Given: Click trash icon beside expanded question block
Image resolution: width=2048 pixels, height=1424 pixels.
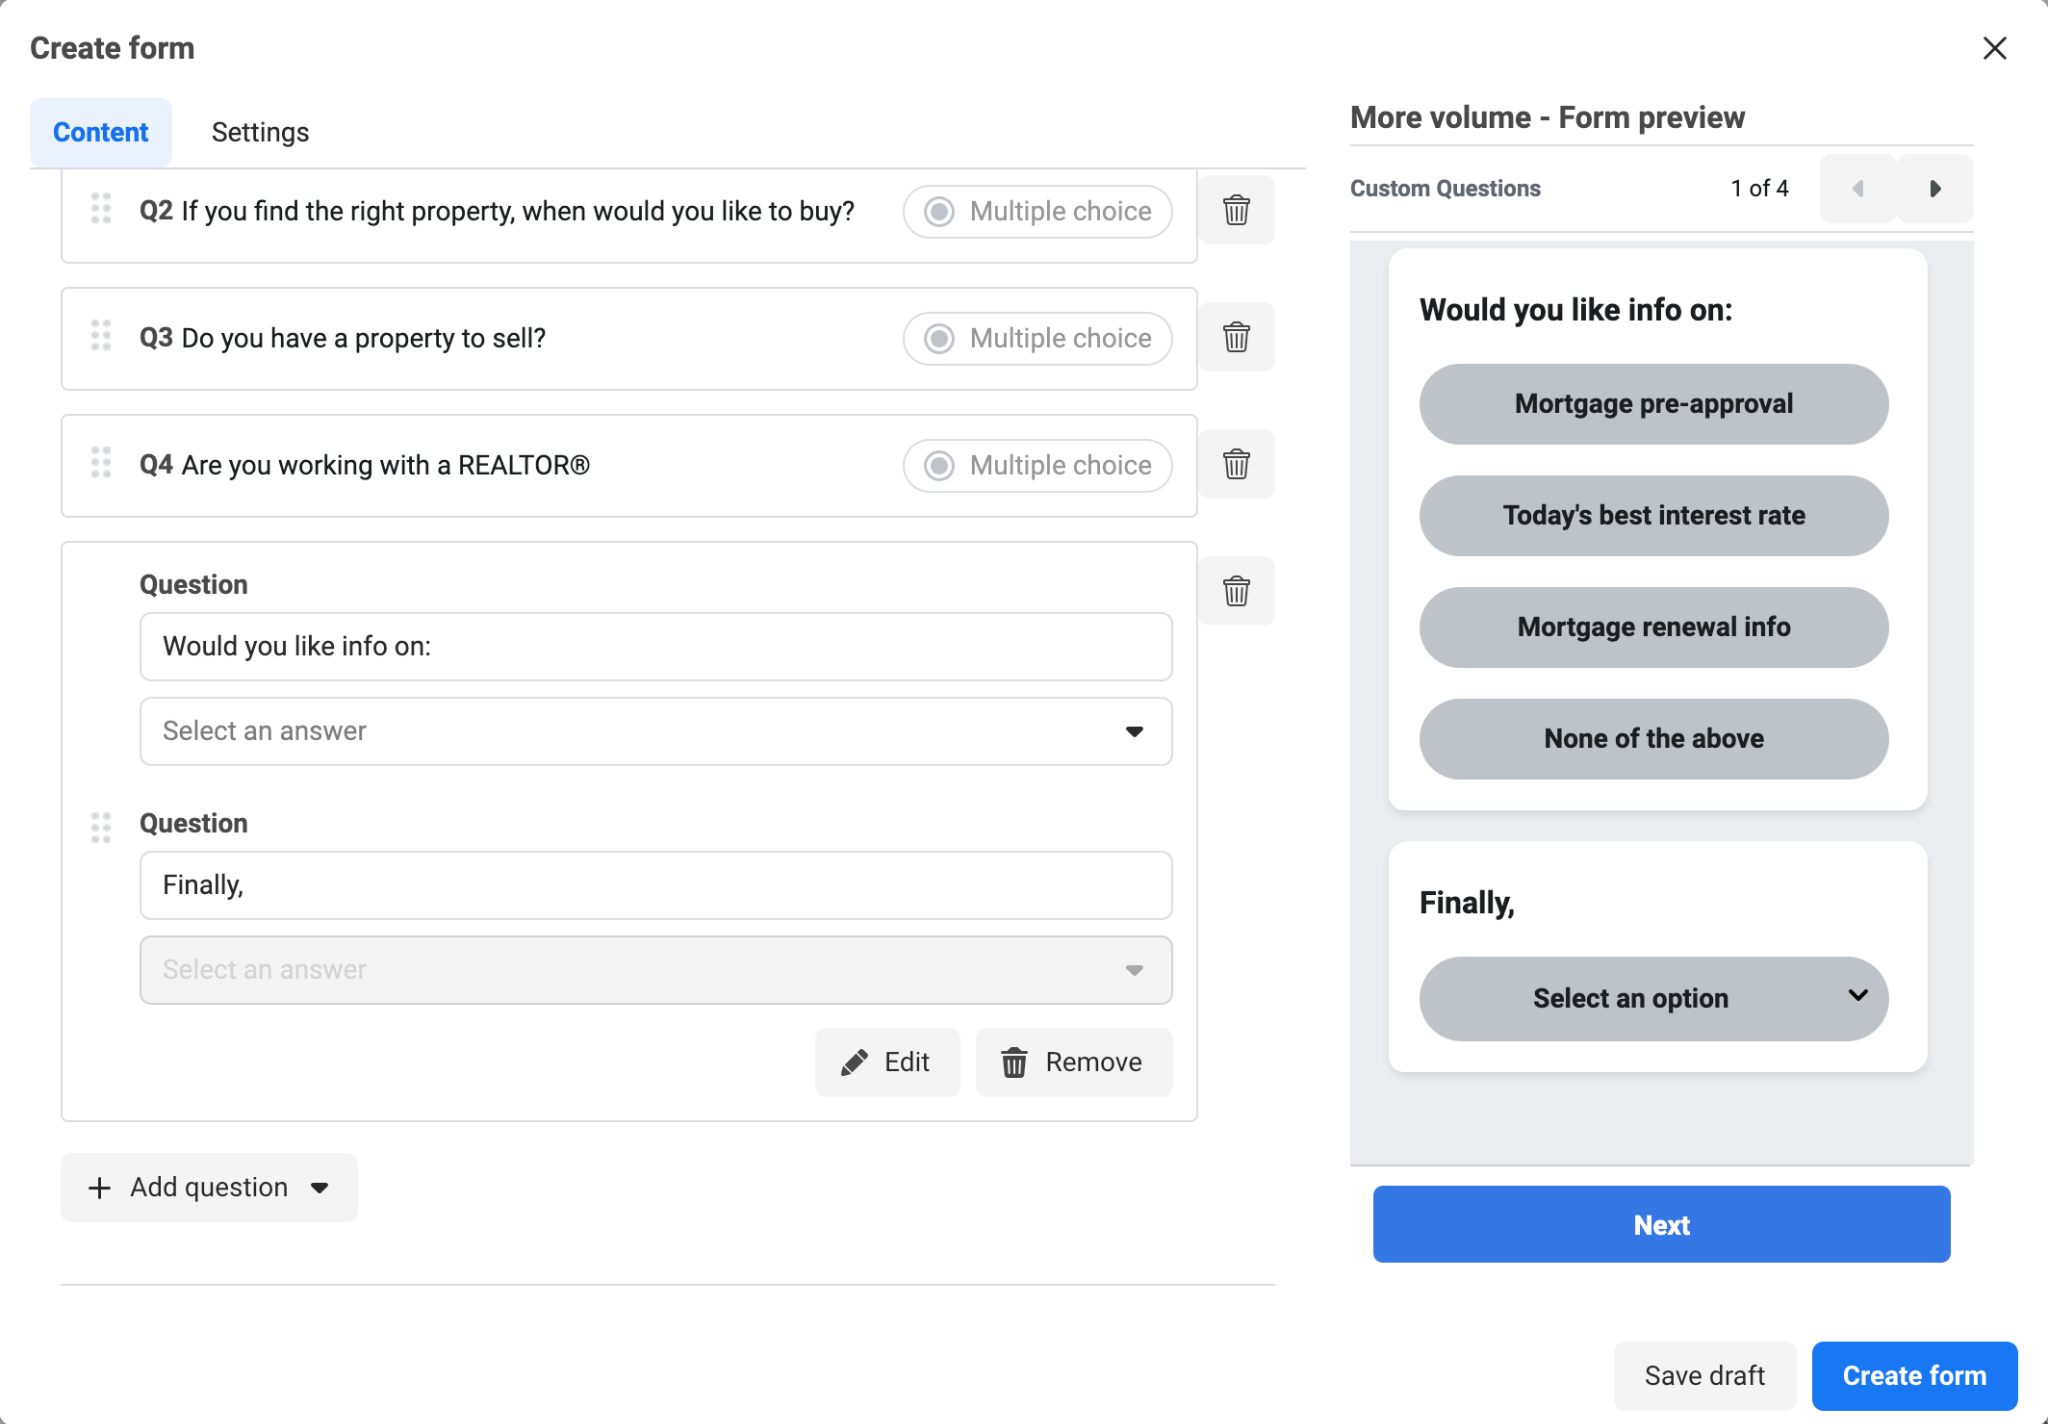Looking at the screenshot, I should [1236, 591].
